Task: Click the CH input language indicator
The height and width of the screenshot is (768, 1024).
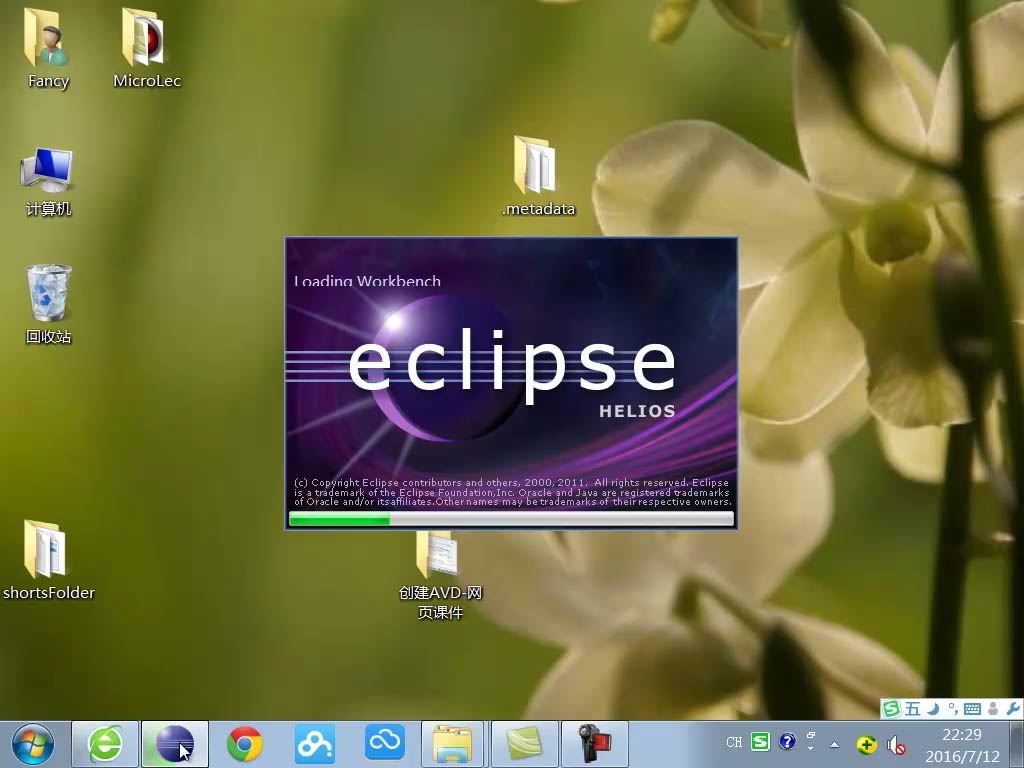Action: coord(734,743)
